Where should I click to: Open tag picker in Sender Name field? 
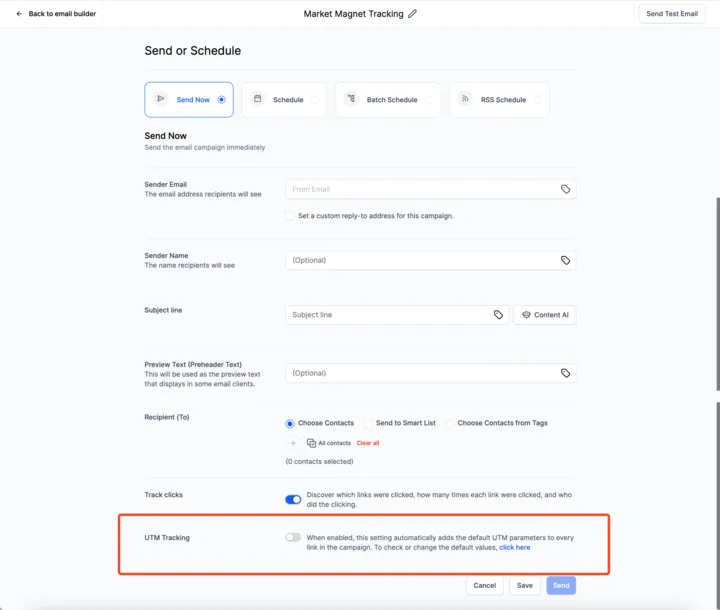[565, 260]
